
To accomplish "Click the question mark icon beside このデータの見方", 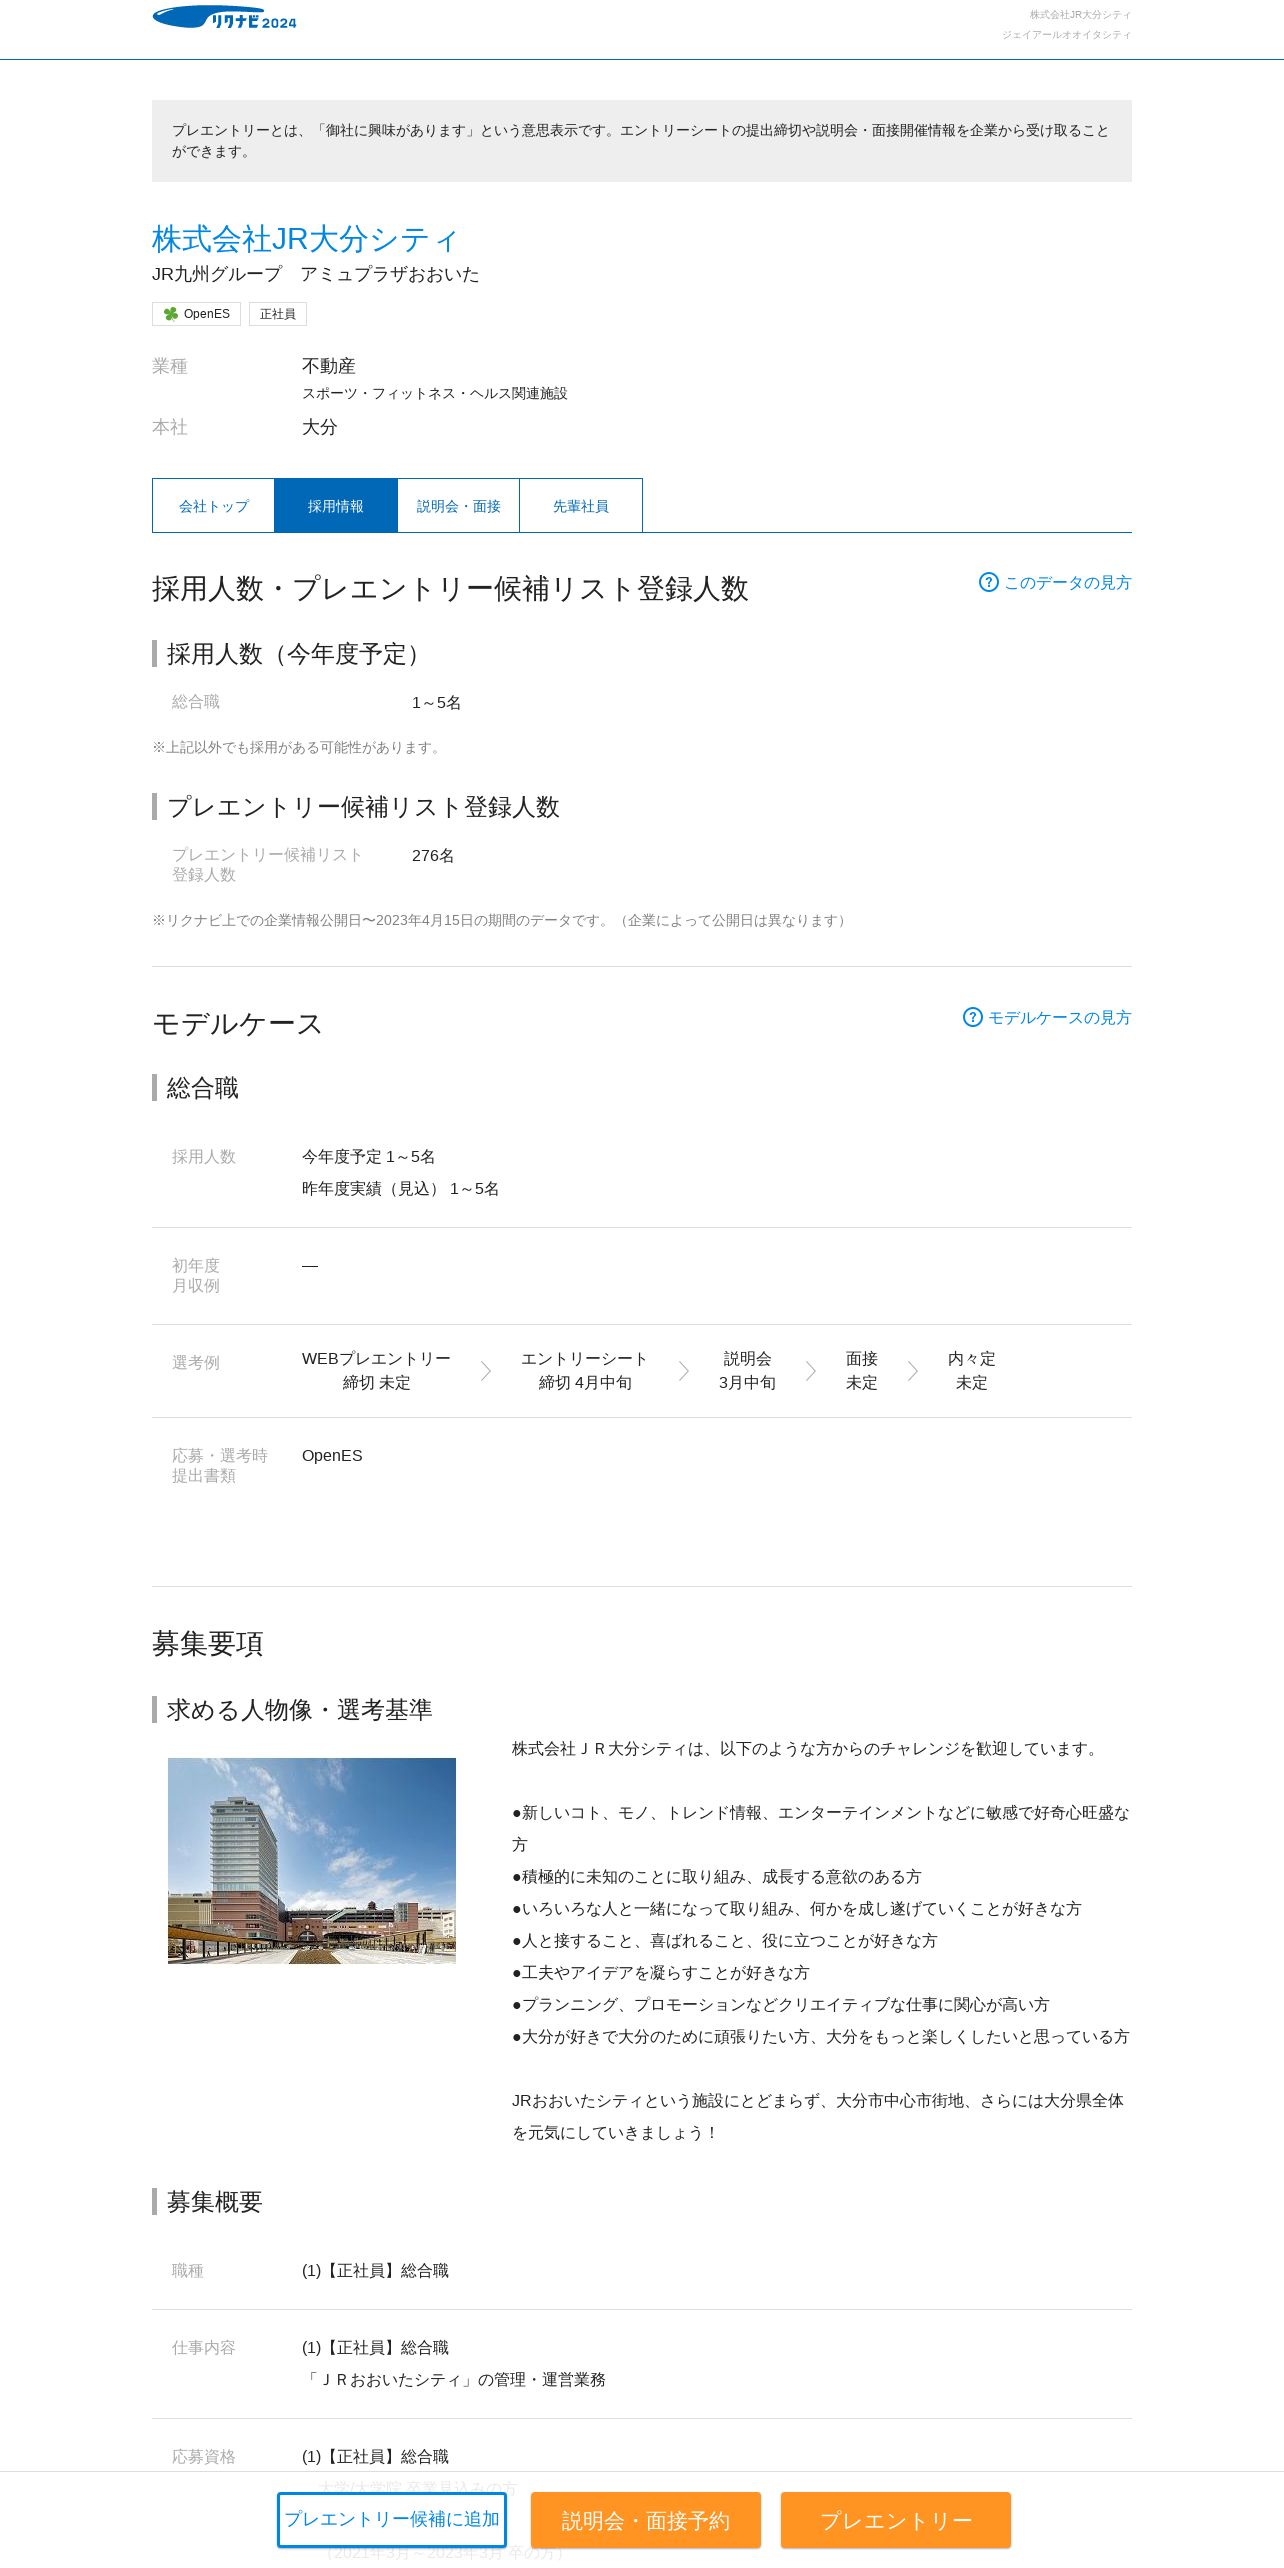I will (x=988, y=582).
